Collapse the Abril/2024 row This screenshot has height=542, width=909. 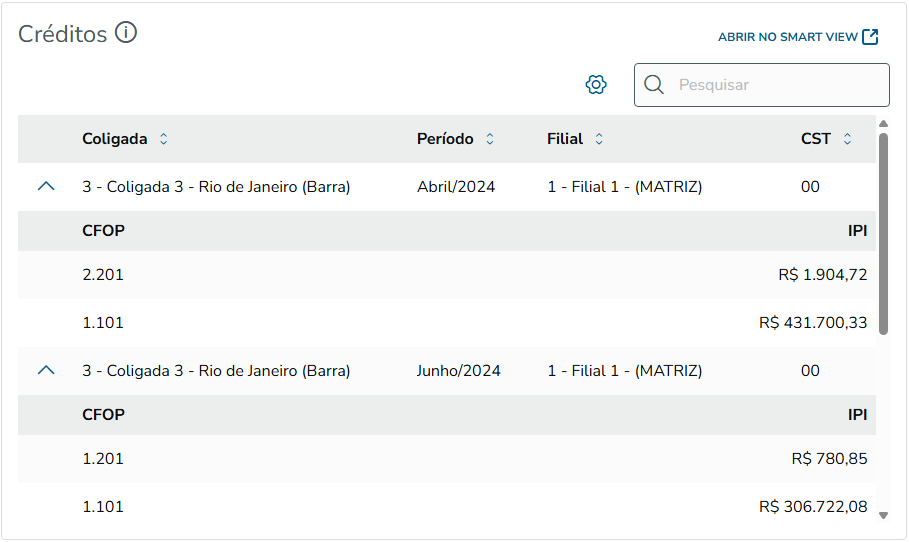(x=46, y=186)
